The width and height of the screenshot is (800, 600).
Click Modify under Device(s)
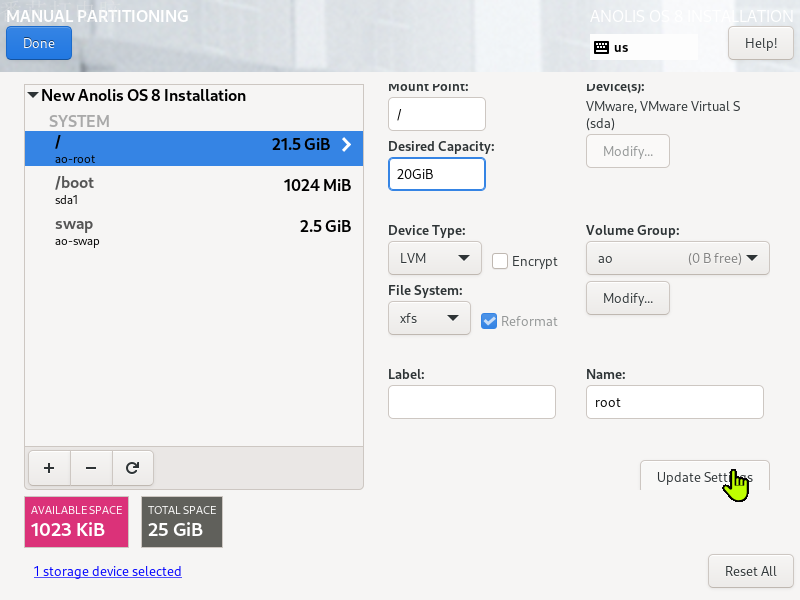point(628,151)
